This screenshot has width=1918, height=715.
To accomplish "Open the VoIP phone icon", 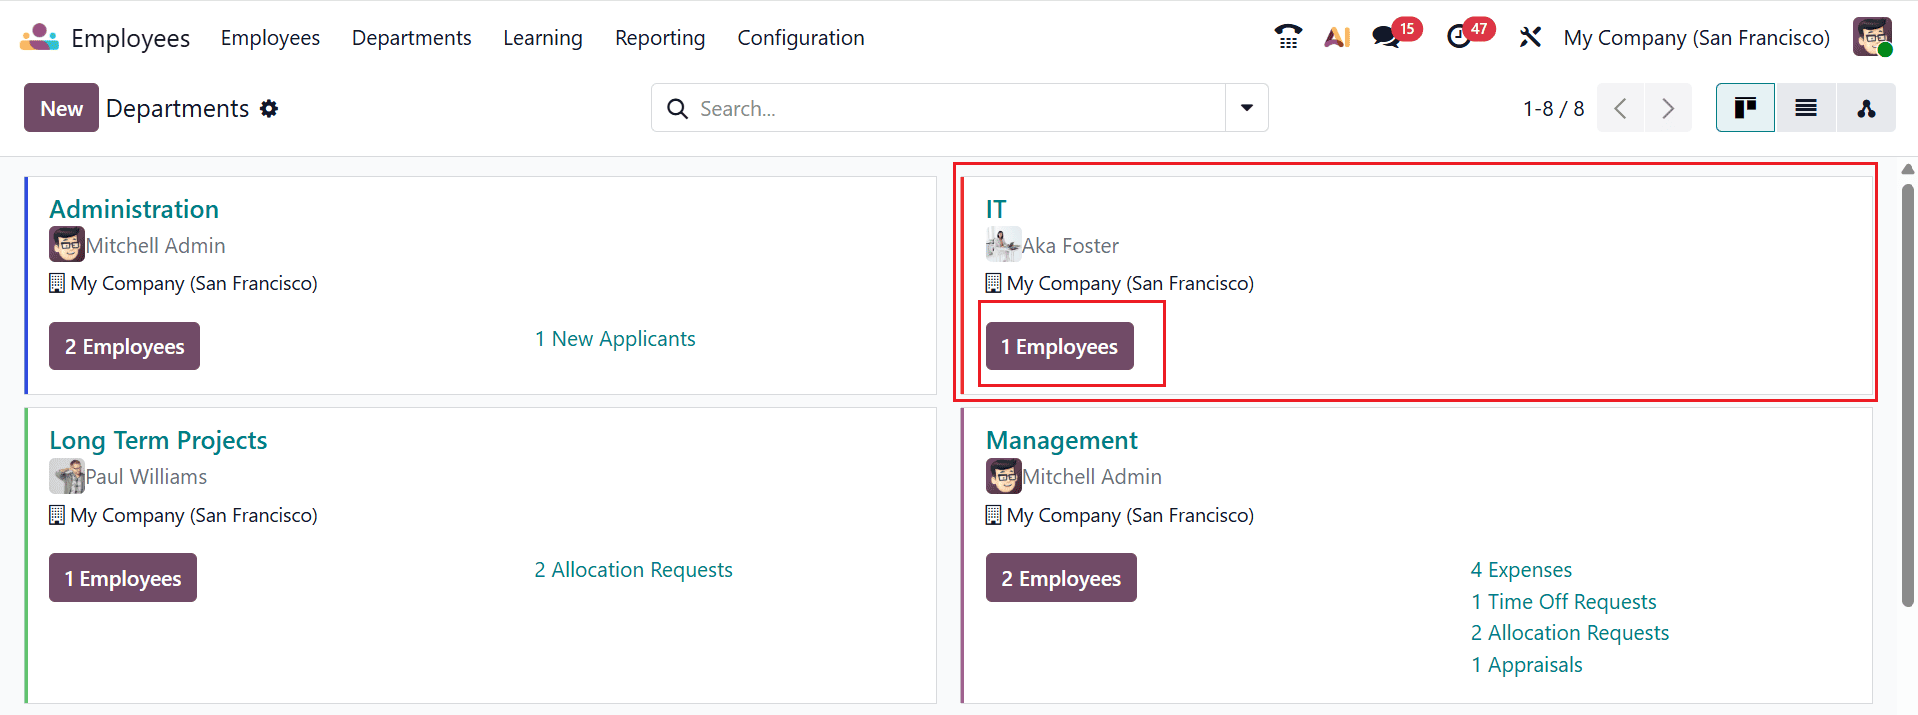I will coord(1288,38).
